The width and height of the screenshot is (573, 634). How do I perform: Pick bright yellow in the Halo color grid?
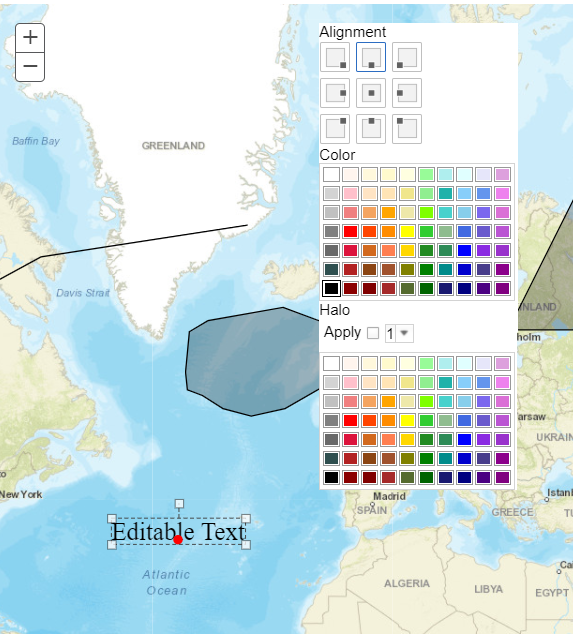point(407,420)
